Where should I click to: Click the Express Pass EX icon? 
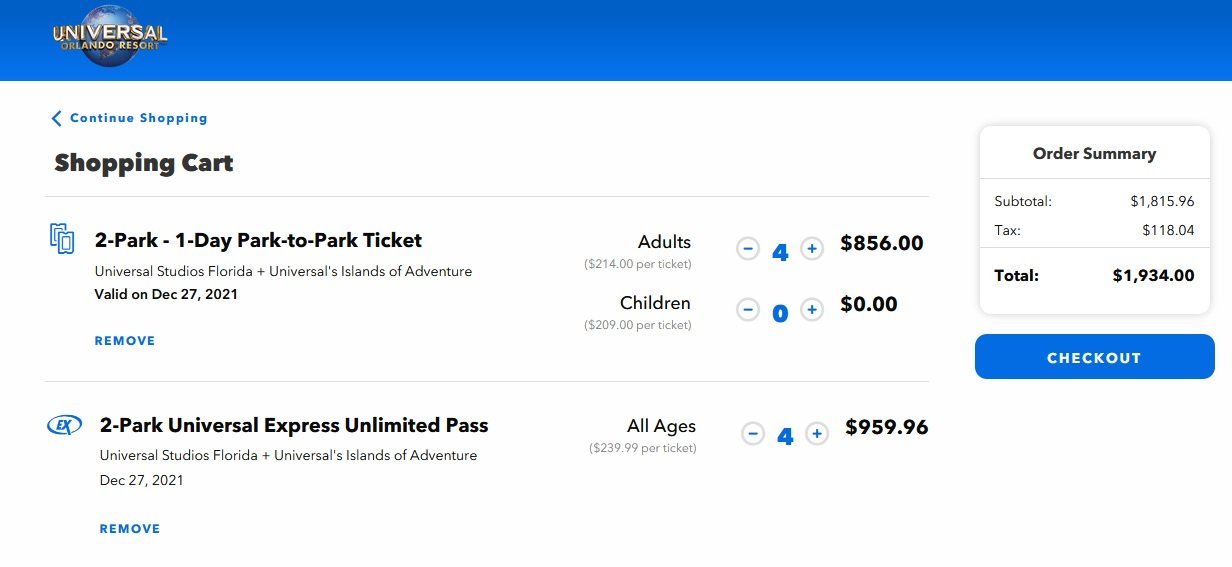pyautogui.click(x=65, y=426)
